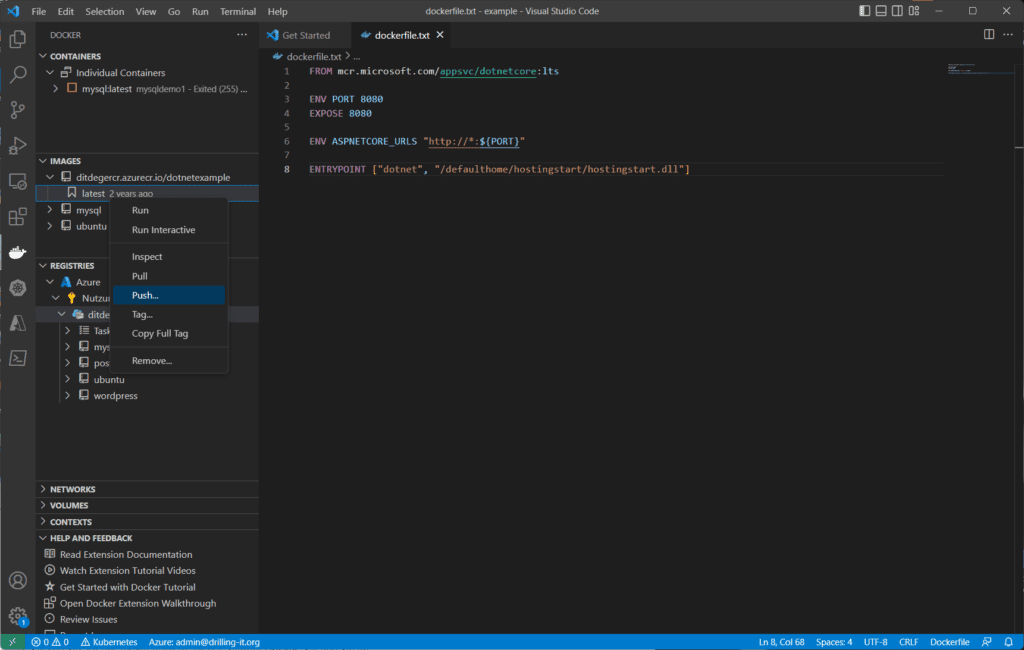Change Dockerfile language mode in status bar

pos(950,642)
